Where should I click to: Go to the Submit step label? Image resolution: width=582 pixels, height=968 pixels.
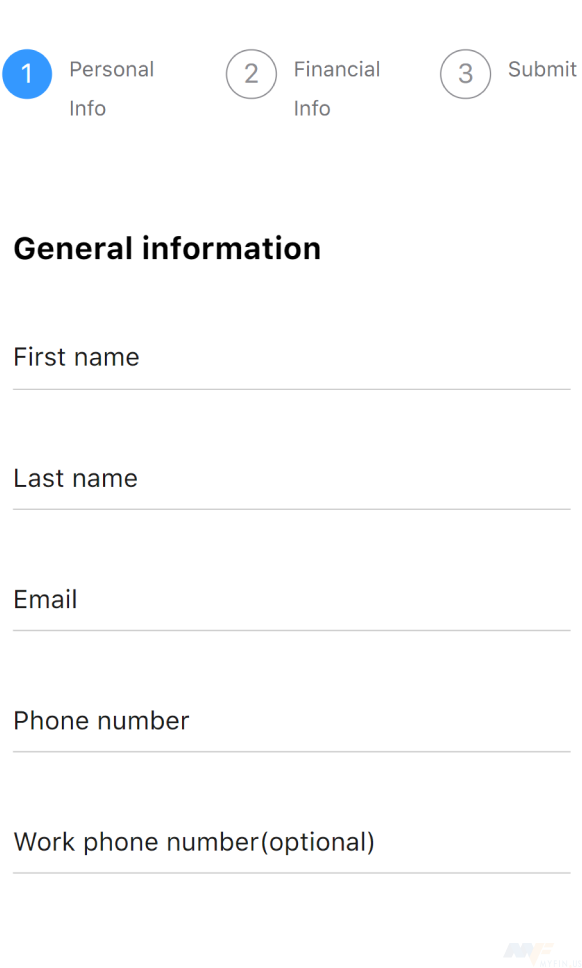541,70
